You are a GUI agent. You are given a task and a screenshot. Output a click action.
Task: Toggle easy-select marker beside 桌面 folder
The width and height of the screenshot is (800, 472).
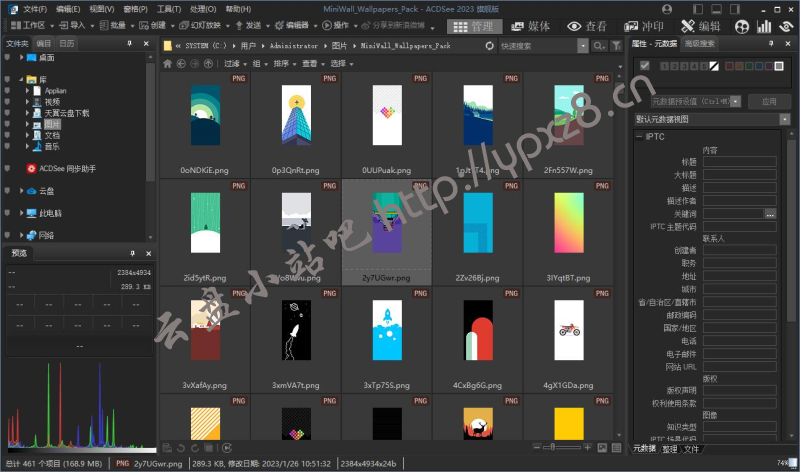pyautogui.click(x=7, y=58)
